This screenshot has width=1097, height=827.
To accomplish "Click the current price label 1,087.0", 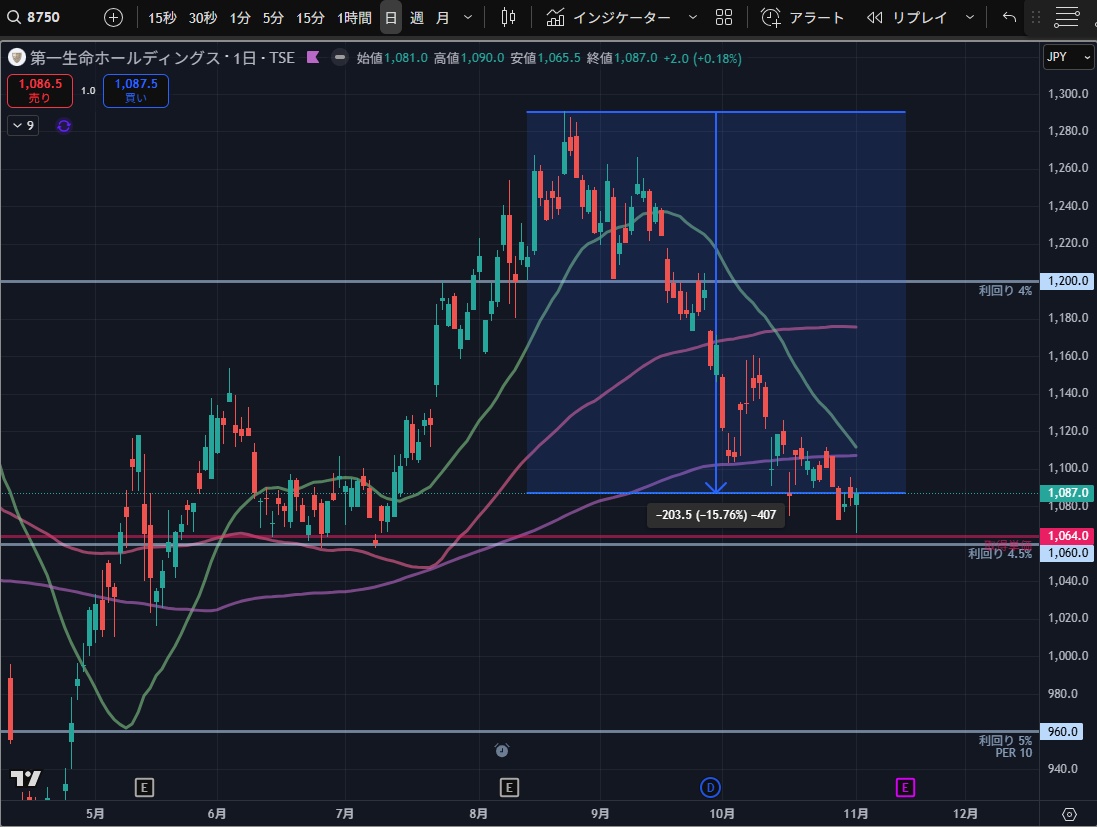I will [x=1067, y=493].
